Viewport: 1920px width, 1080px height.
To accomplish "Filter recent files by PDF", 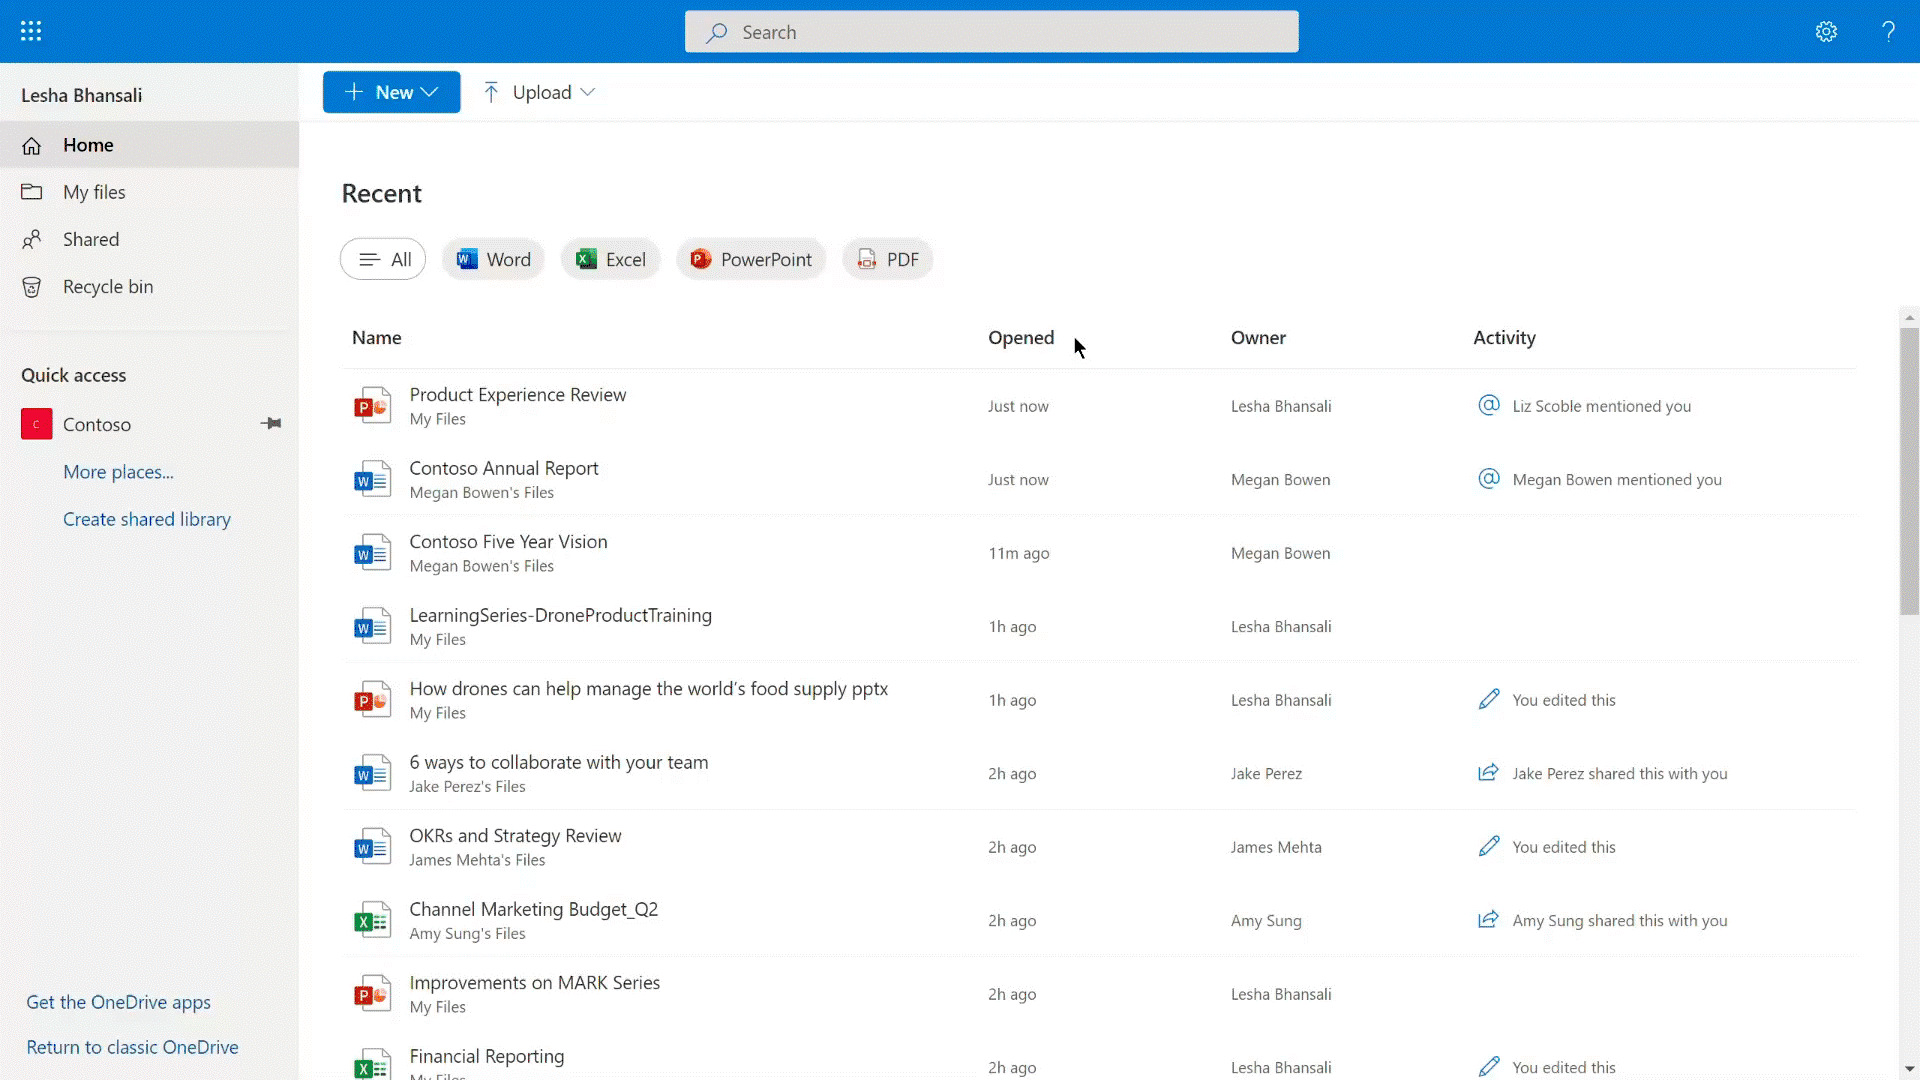I will (x=887, y=260).
